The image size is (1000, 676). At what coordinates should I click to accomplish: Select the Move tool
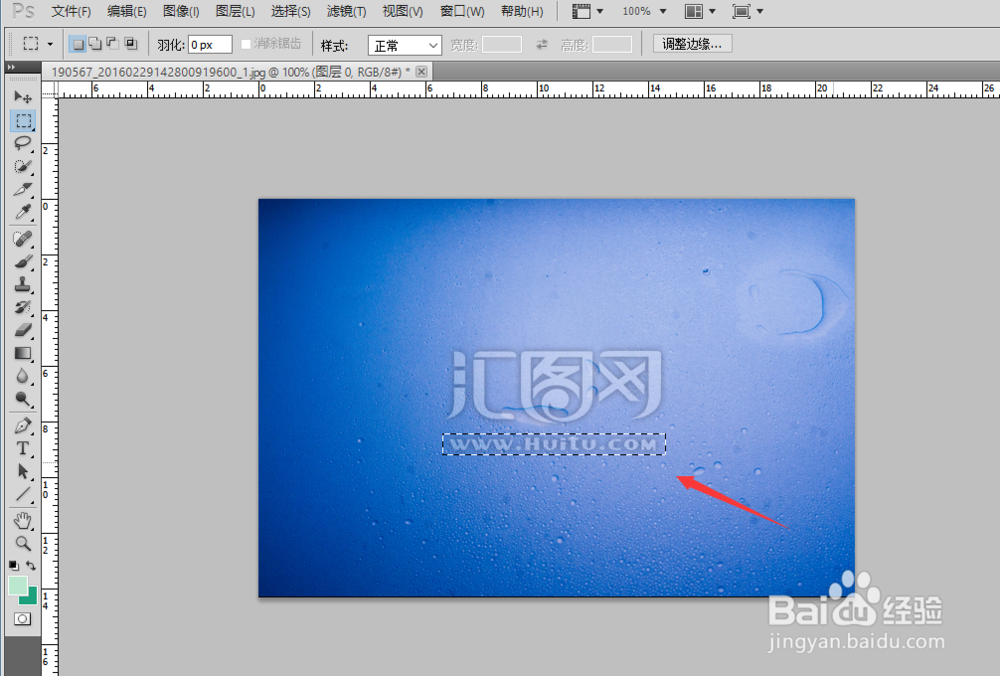23,97
